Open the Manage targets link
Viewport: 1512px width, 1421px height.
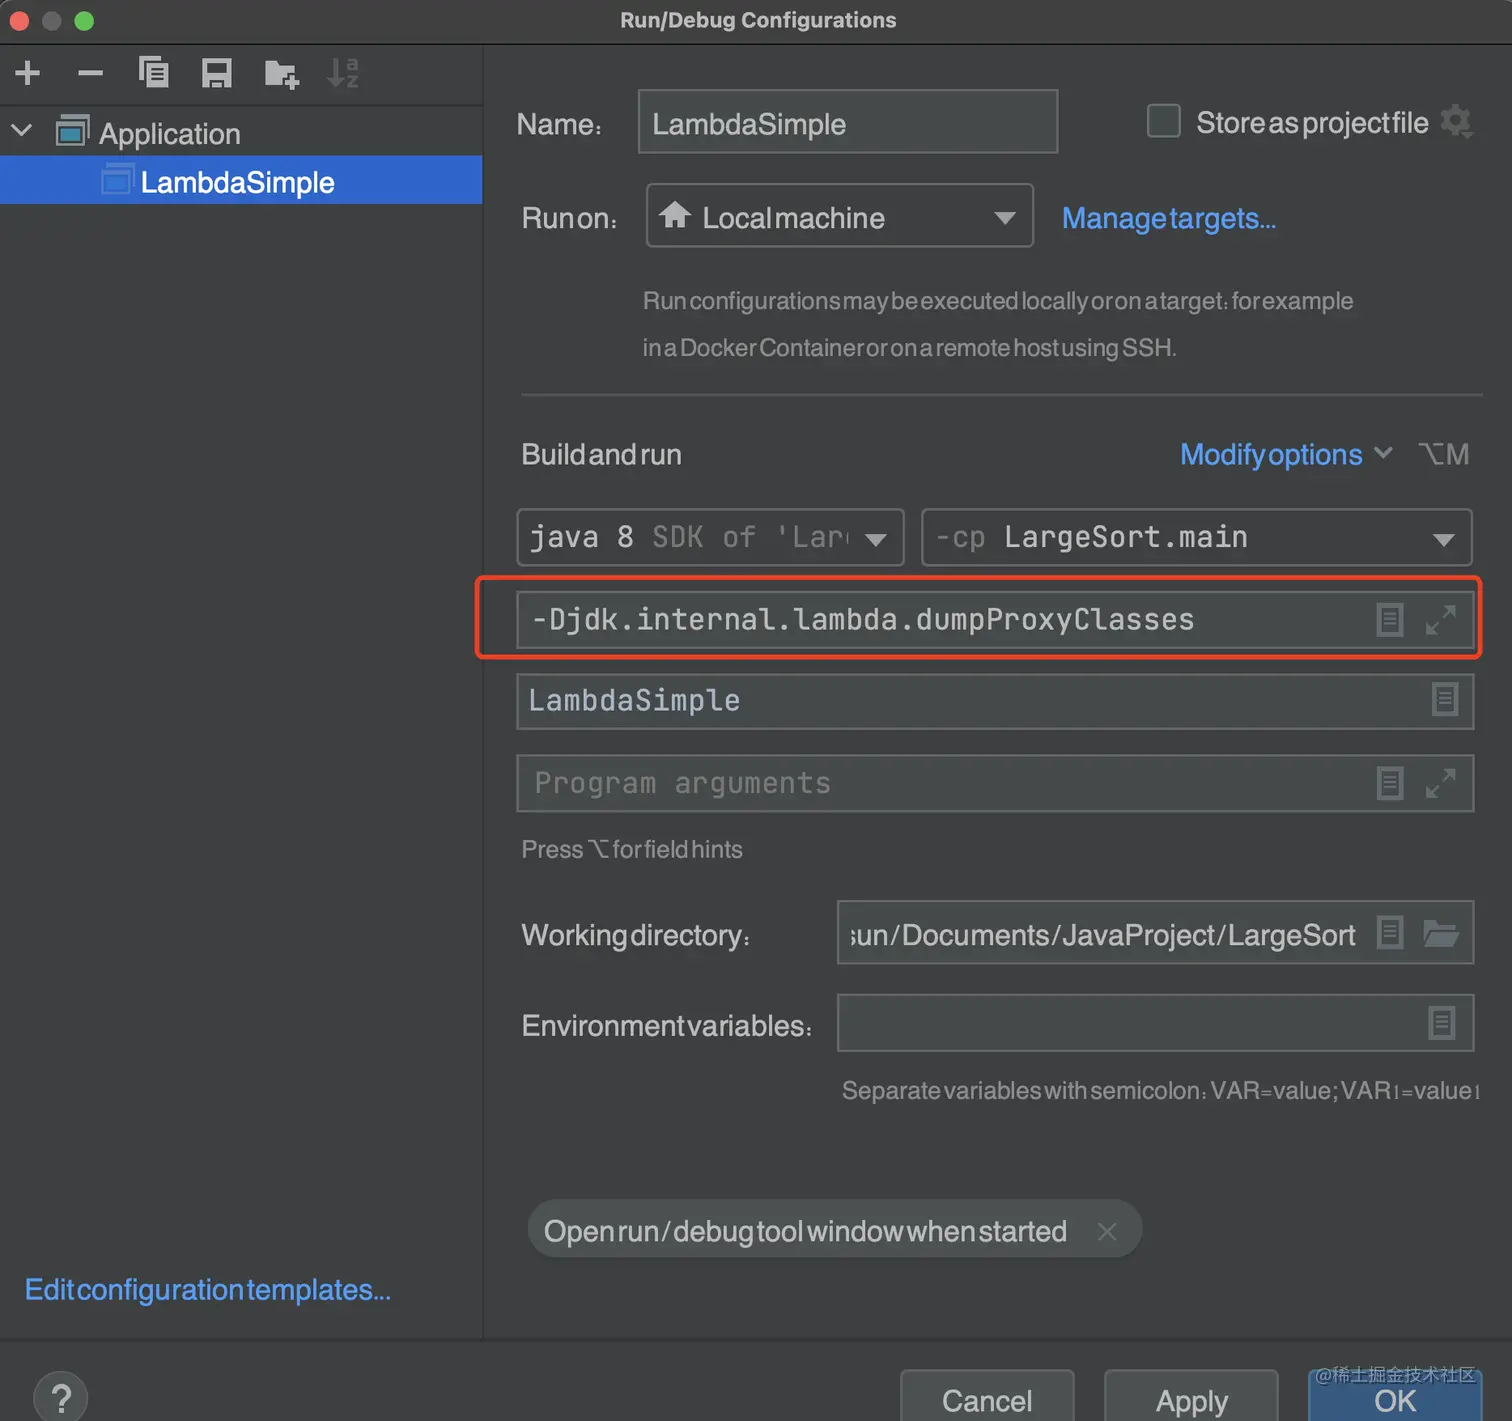coord(1168,218)
